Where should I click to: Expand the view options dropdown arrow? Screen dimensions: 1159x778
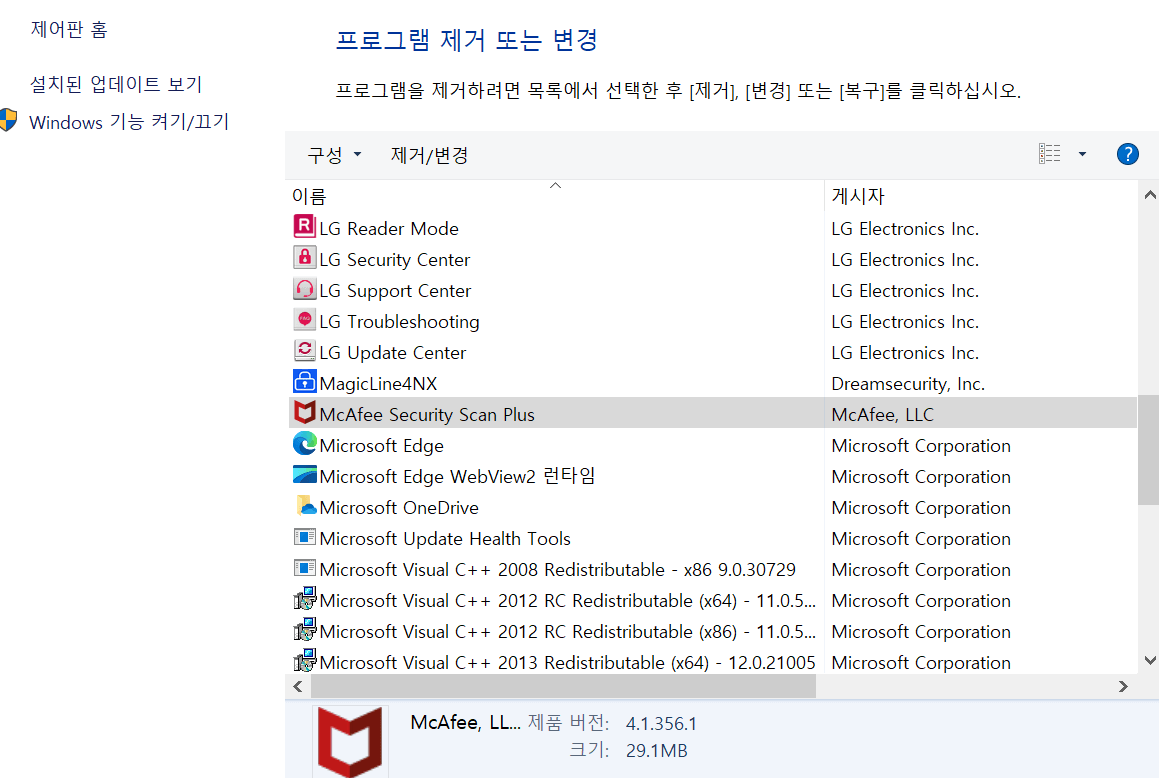1082,154
